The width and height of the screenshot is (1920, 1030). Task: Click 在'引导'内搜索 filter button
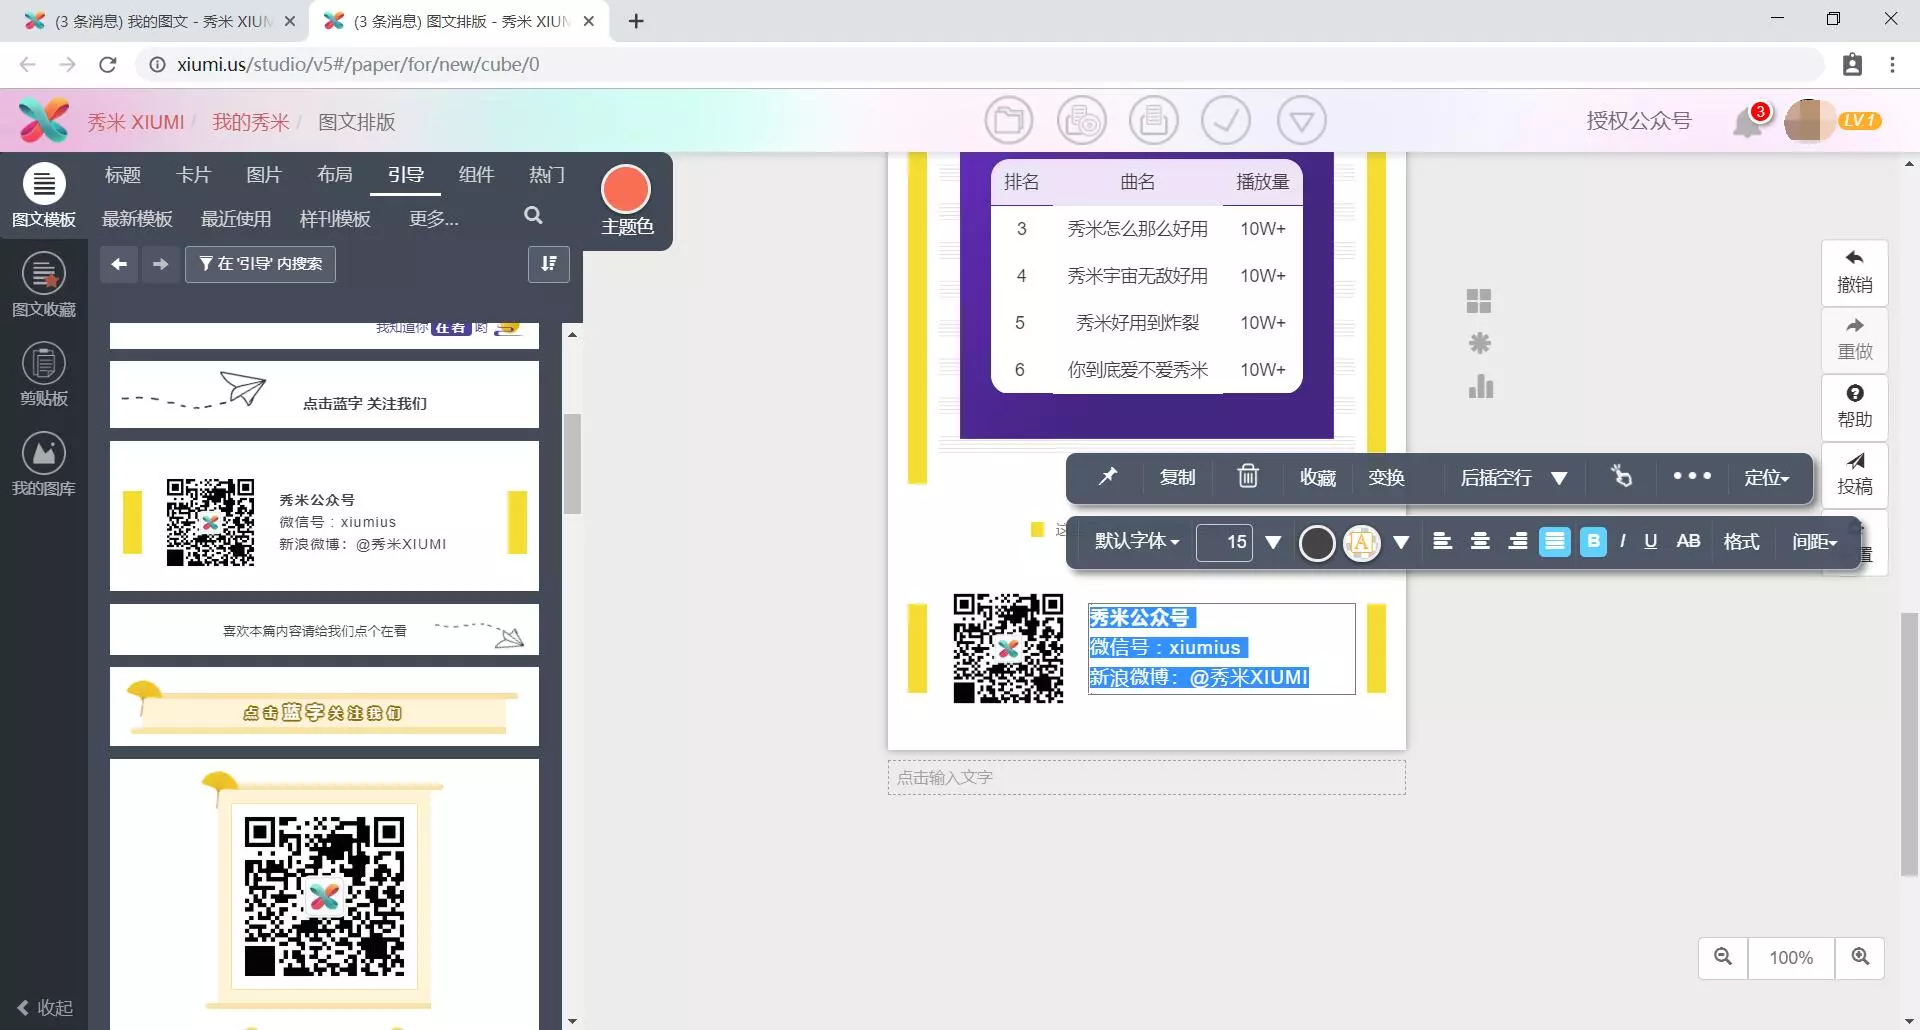(260, 264)
